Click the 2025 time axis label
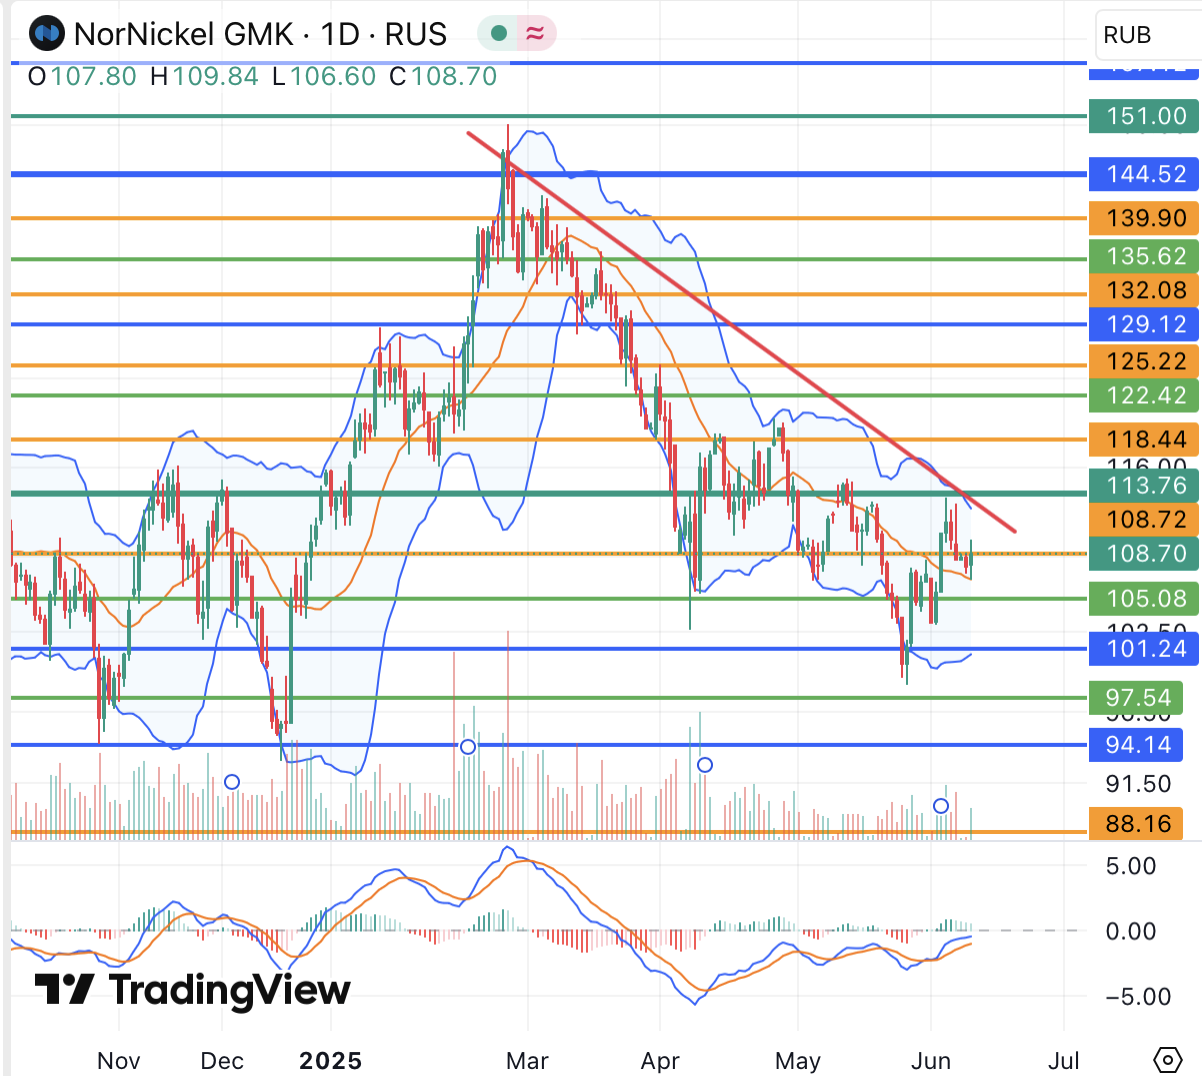 (x=331, y=1061)
